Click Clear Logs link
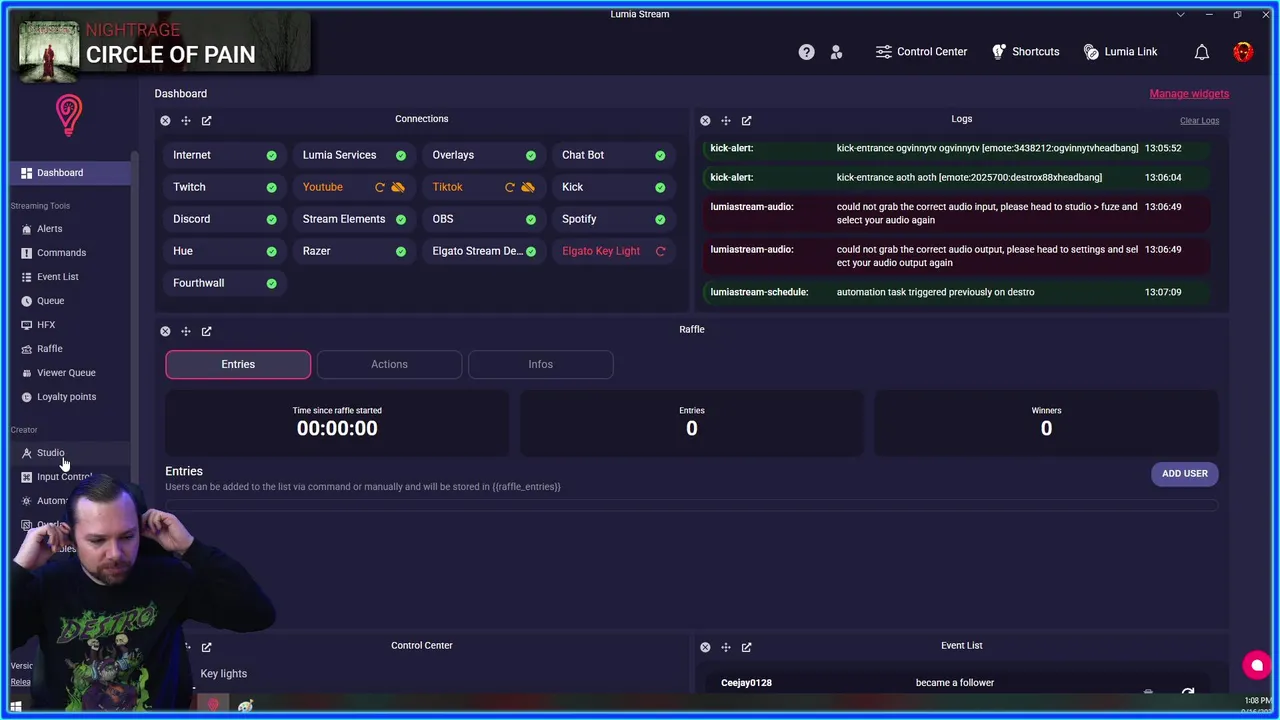Image resolution: width=1280 pixels, height=720 pixels. coord(1199,121)
